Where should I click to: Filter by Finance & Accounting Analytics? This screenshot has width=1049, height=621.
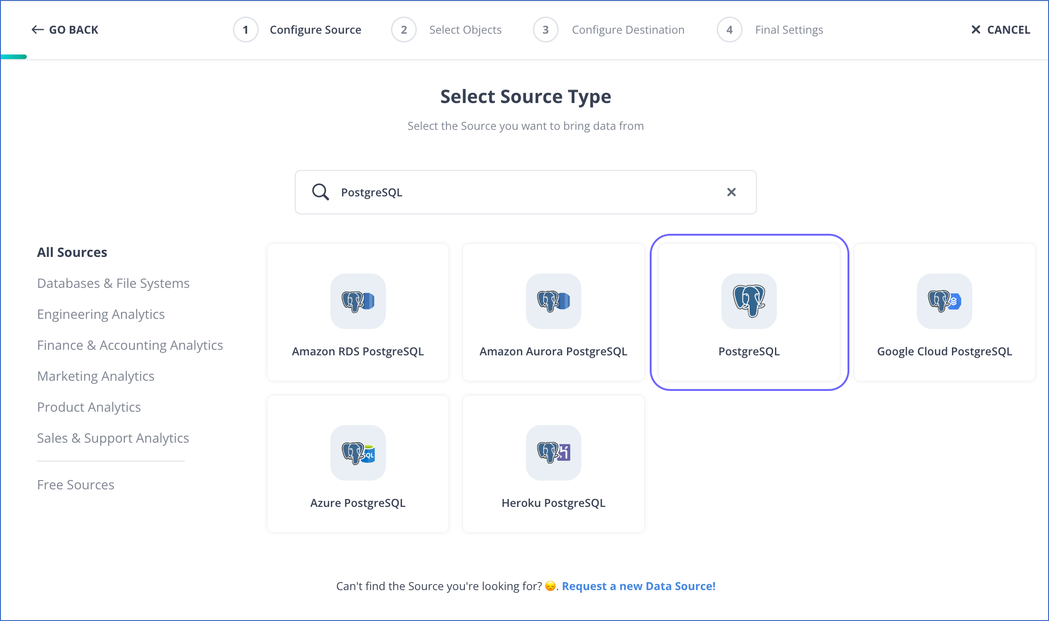[130, 345]
